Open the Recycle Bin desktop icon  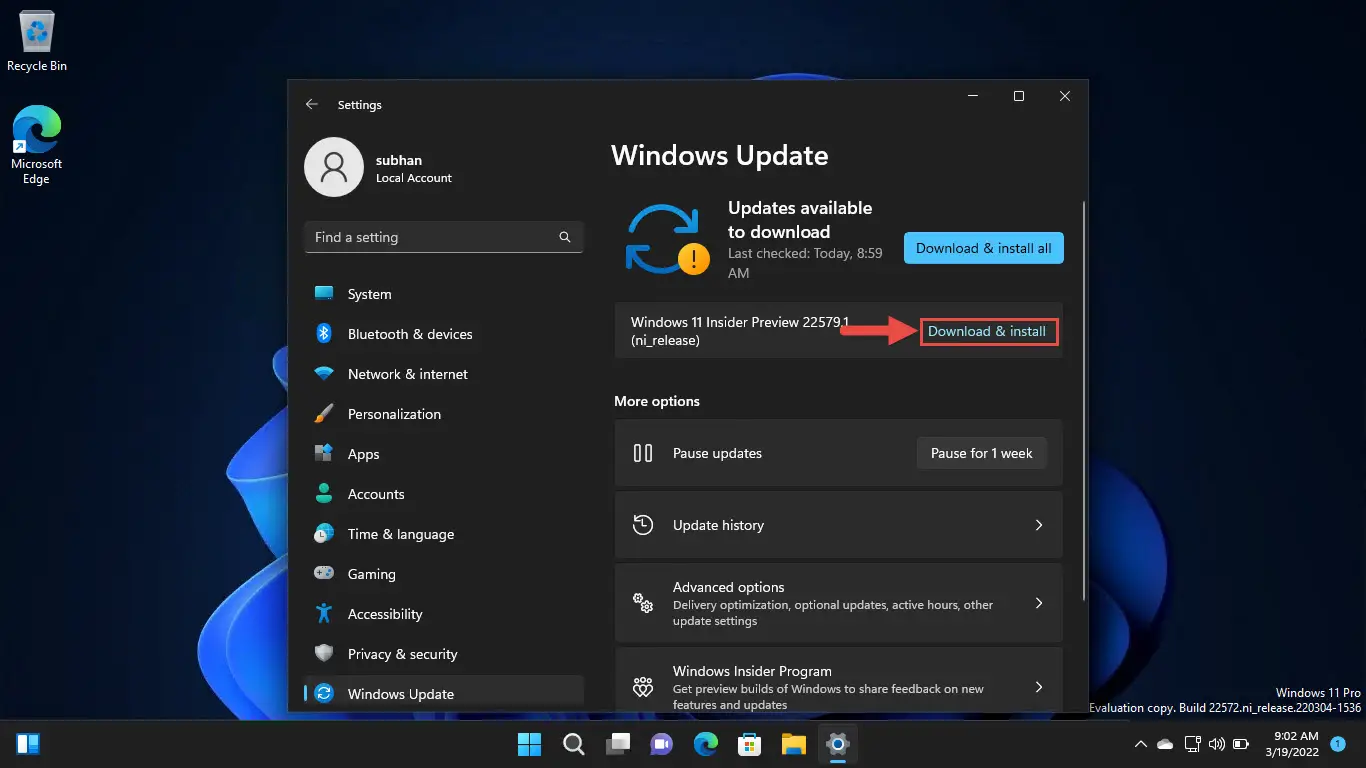(37, 43)
